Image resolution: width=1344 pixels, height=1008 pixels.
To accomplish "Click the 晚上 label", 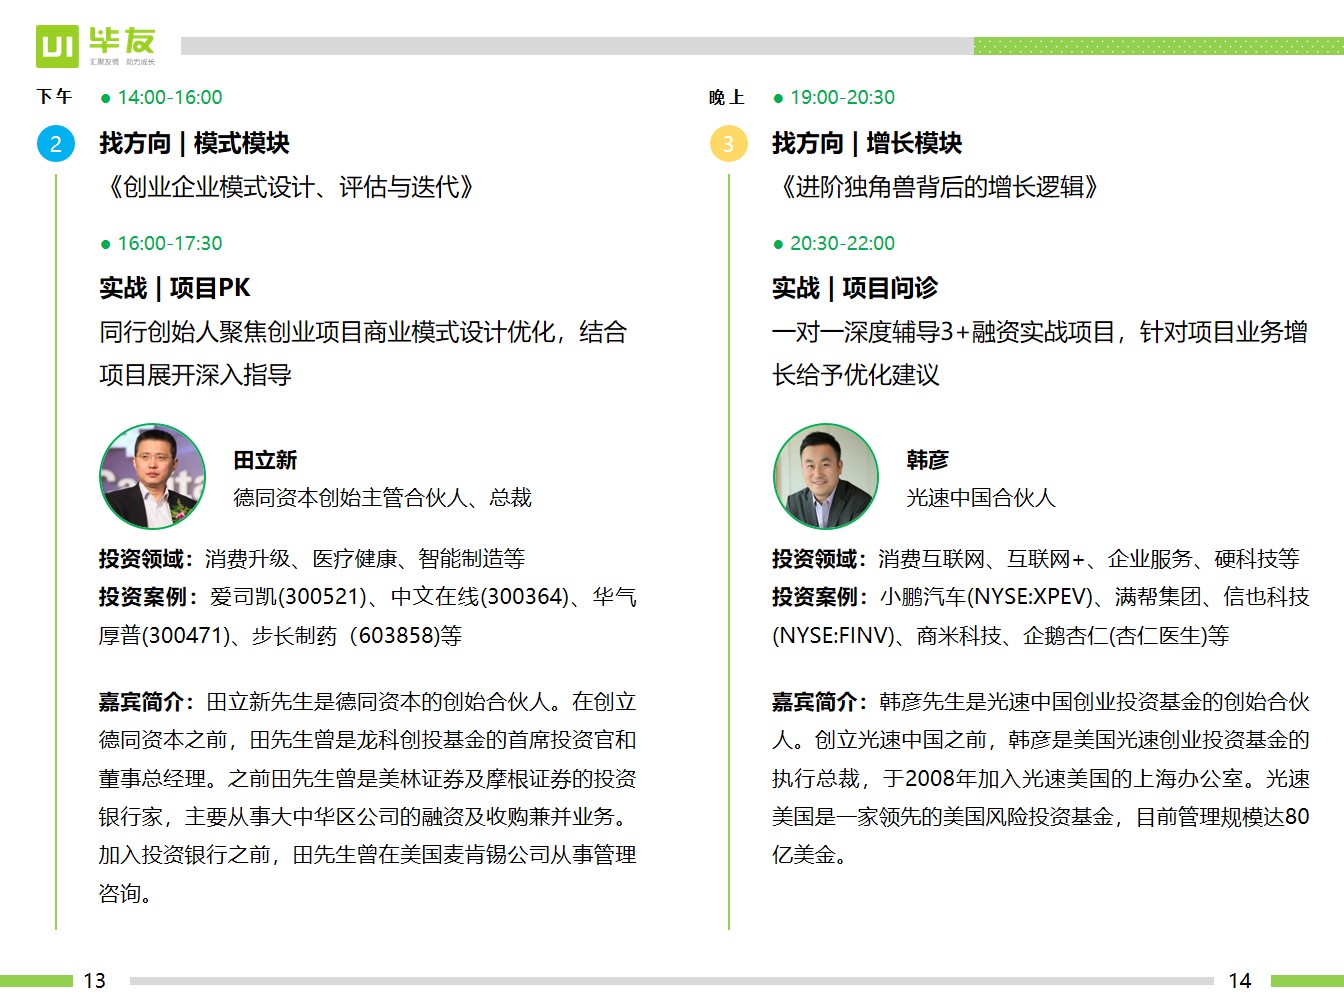I will pos(727,97).
